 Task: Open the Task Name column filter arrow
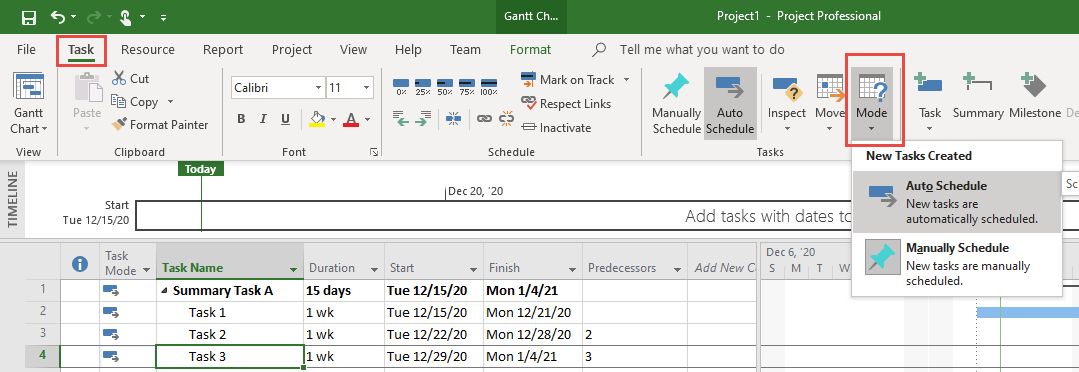[x=294, y=270]
